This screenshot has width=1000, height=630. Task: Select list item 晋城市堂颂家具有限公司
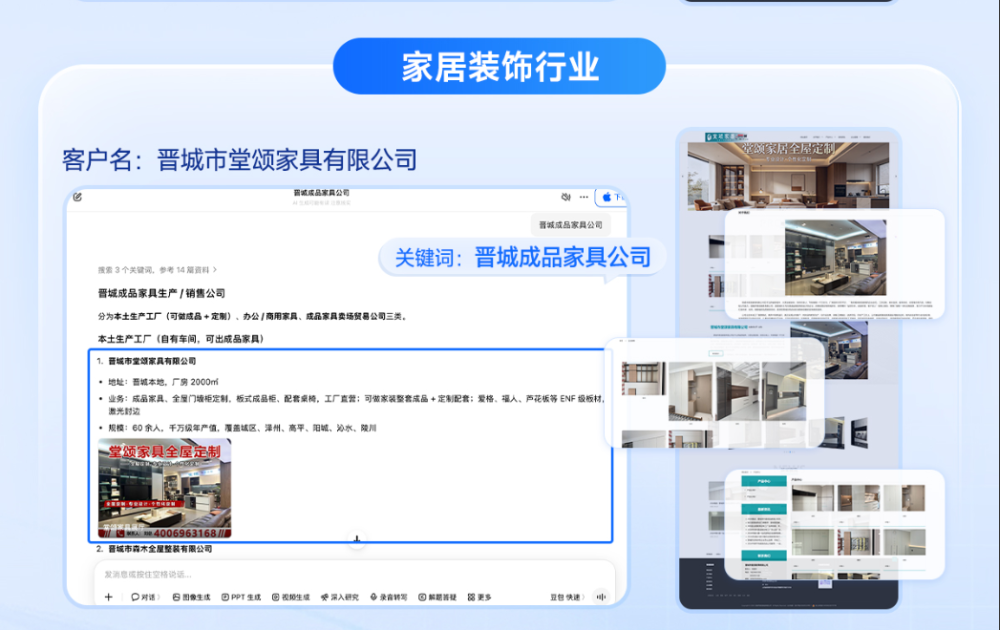click(x=152, y=361)
